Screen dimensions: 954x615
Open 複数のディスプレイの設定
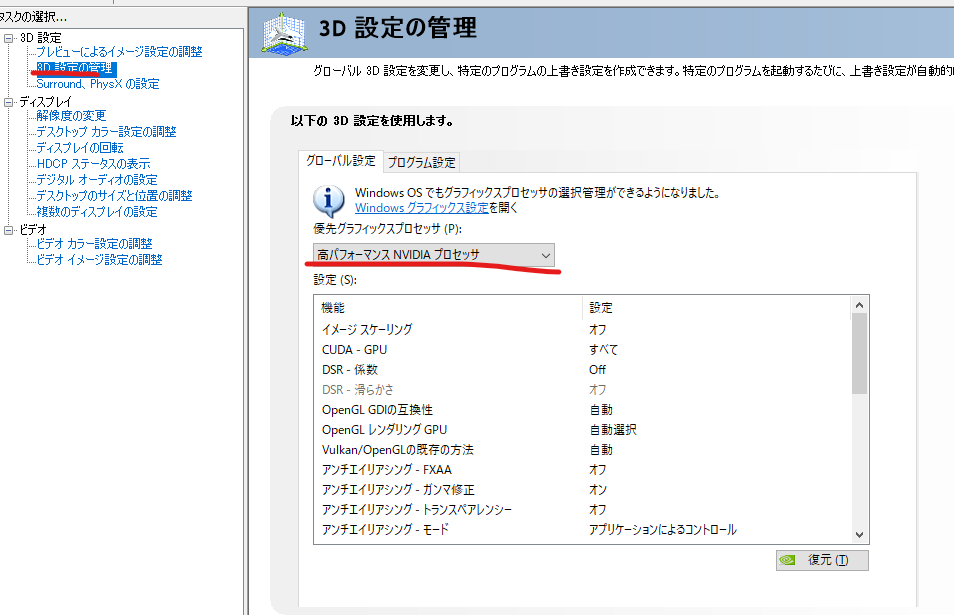click(x=97, y=212)
